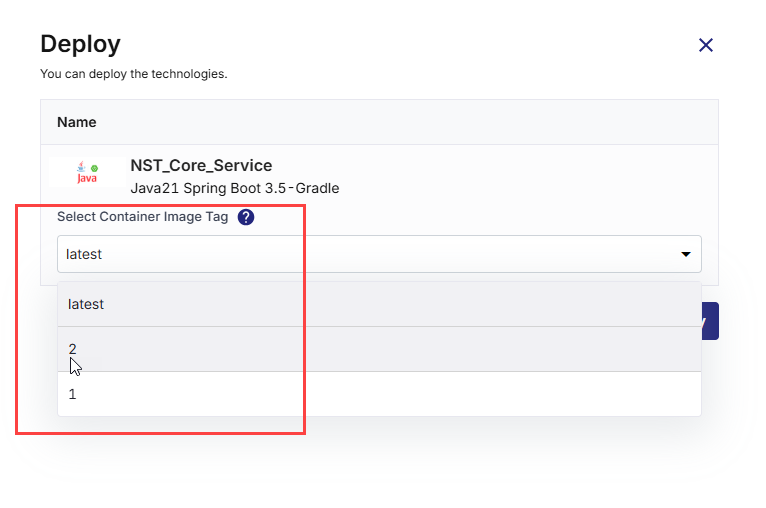
Task: Choose the 'latest' option in list
Action: click(x=379, y=304)
